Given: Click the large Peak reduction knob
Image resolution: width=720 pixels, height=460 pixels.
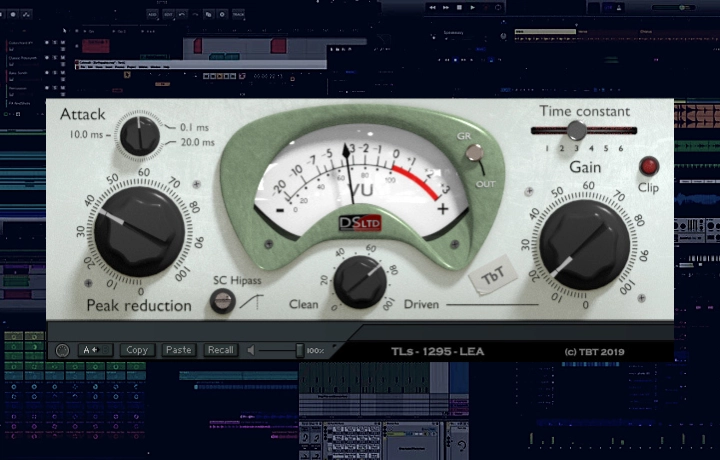Looking at the screenshot, I should pos(140,232).
